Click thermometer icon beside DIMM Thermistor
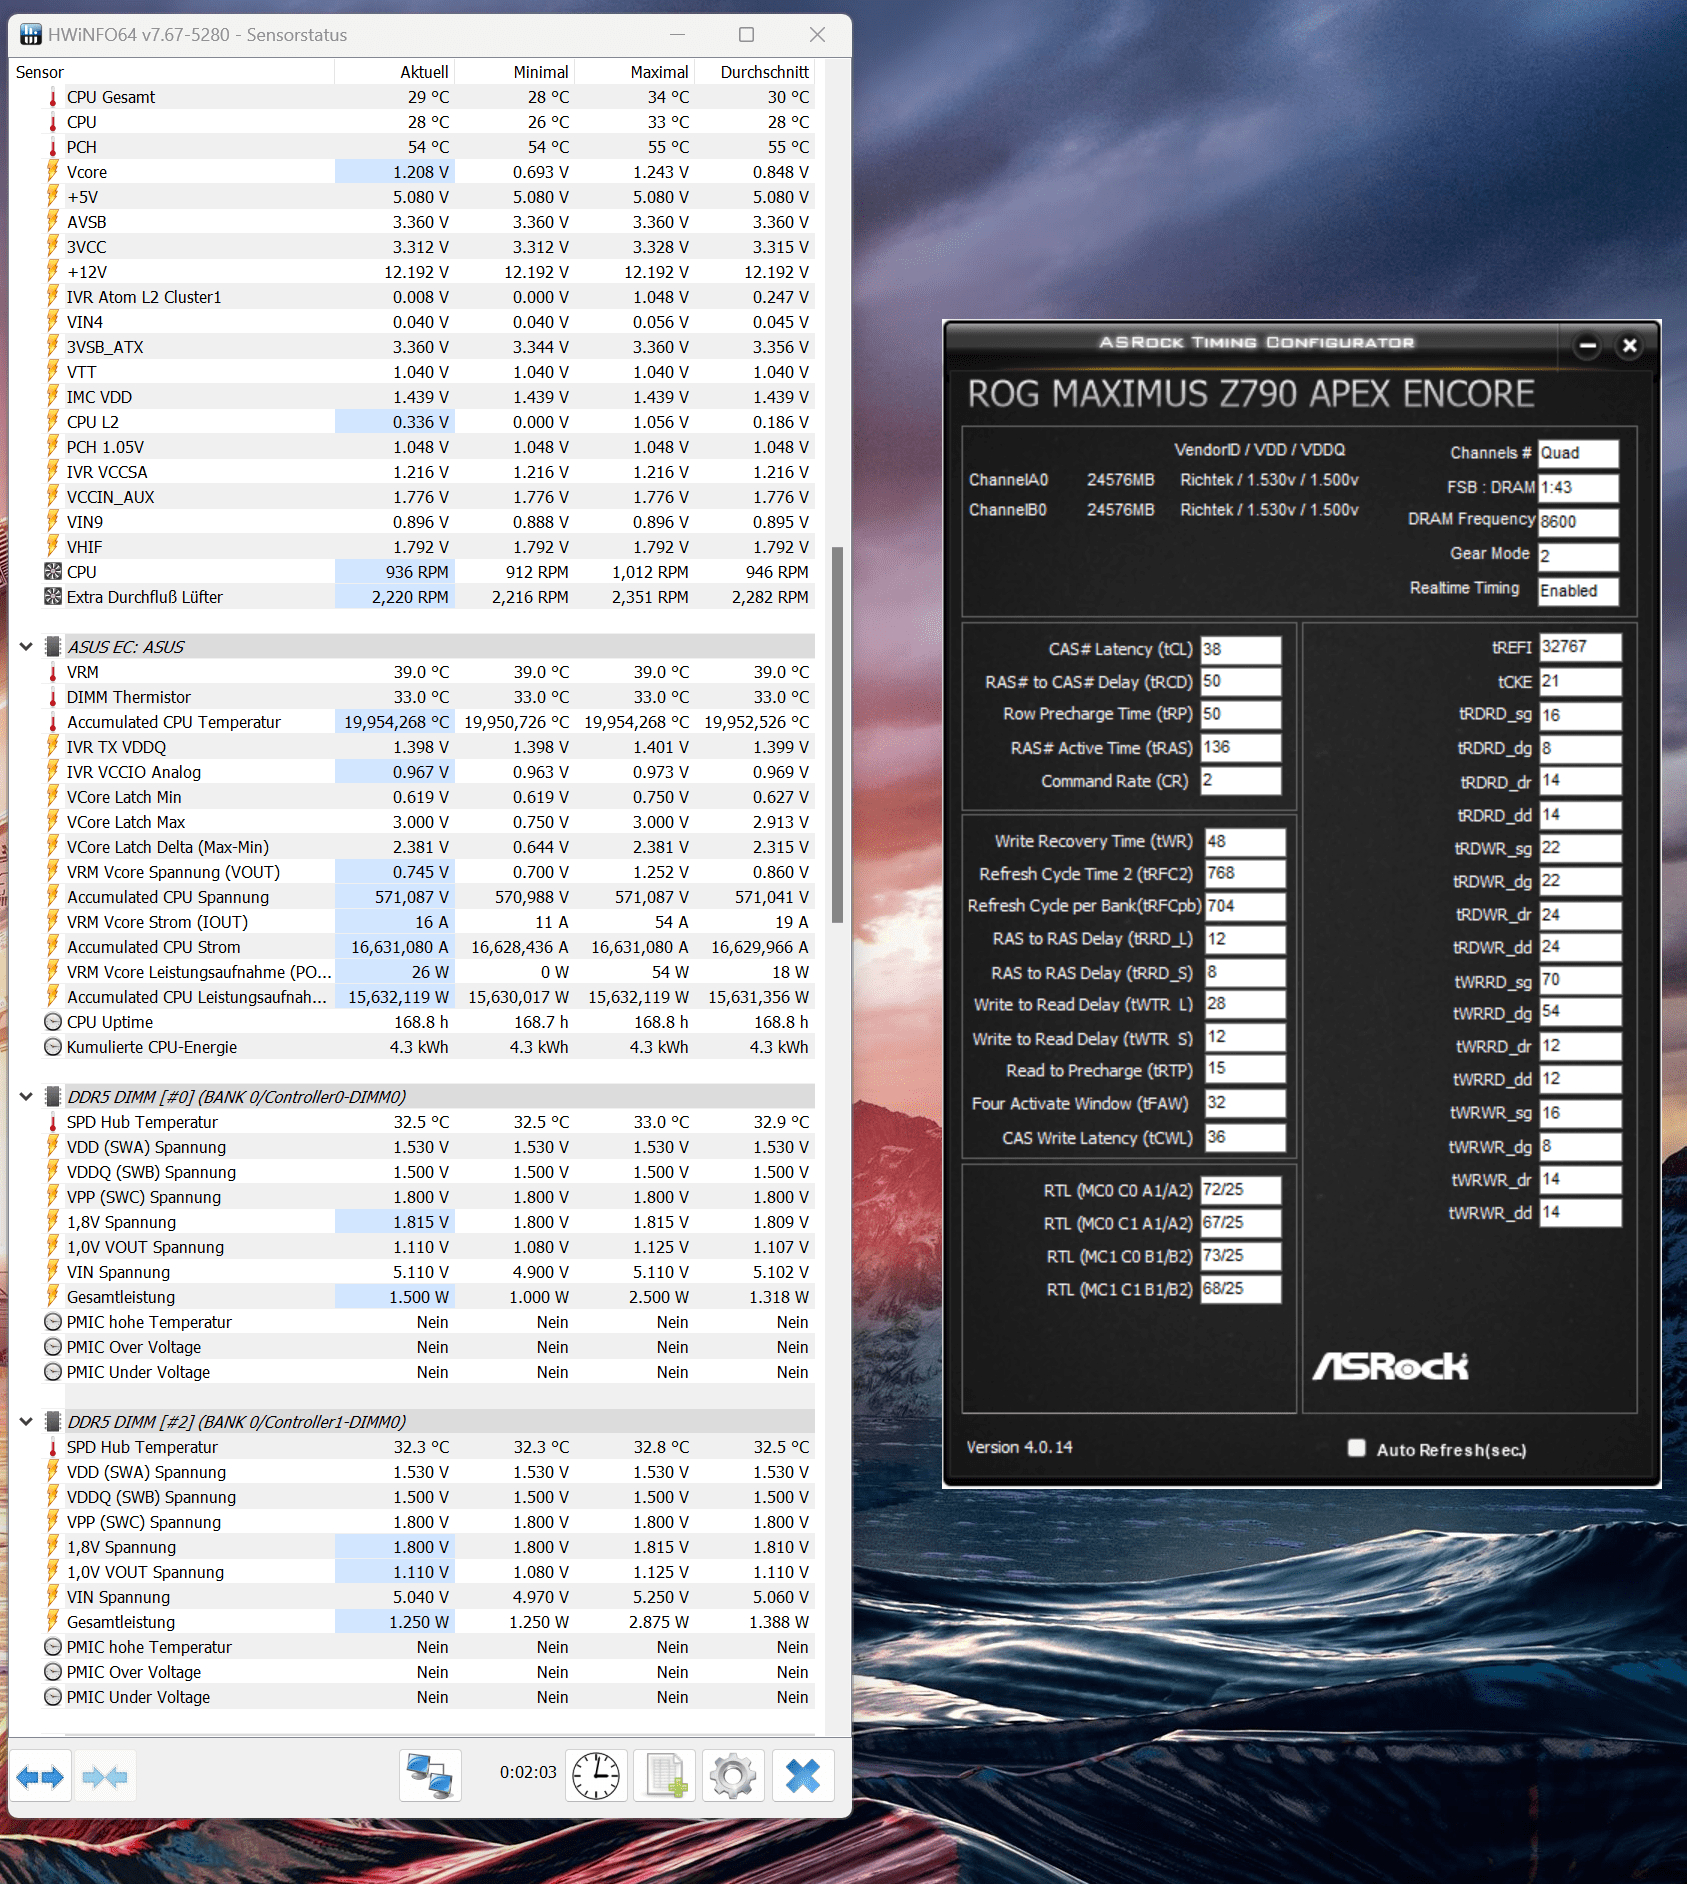Image resolution: width=1687 pixels, height=1884 pixels. pyautogui.click(x=53, y=697)
